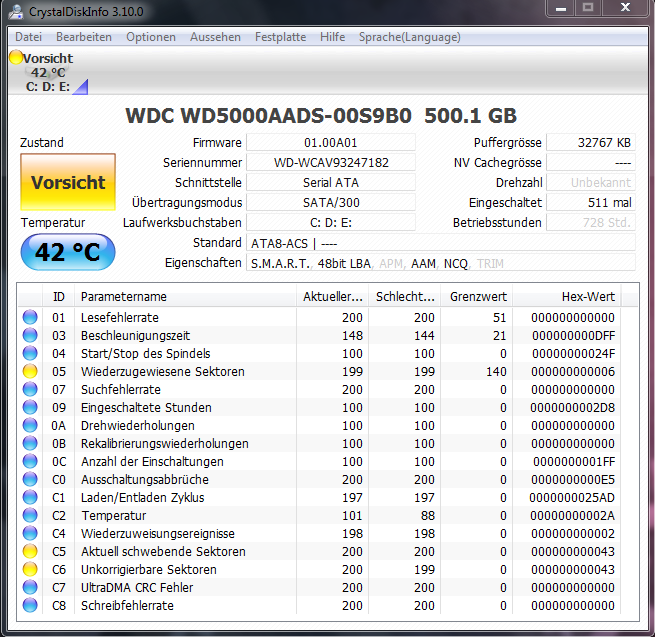Click the yellow Vorsicht health status button
Viewport: 655px width, 637px height.
(x=68, y=182)
